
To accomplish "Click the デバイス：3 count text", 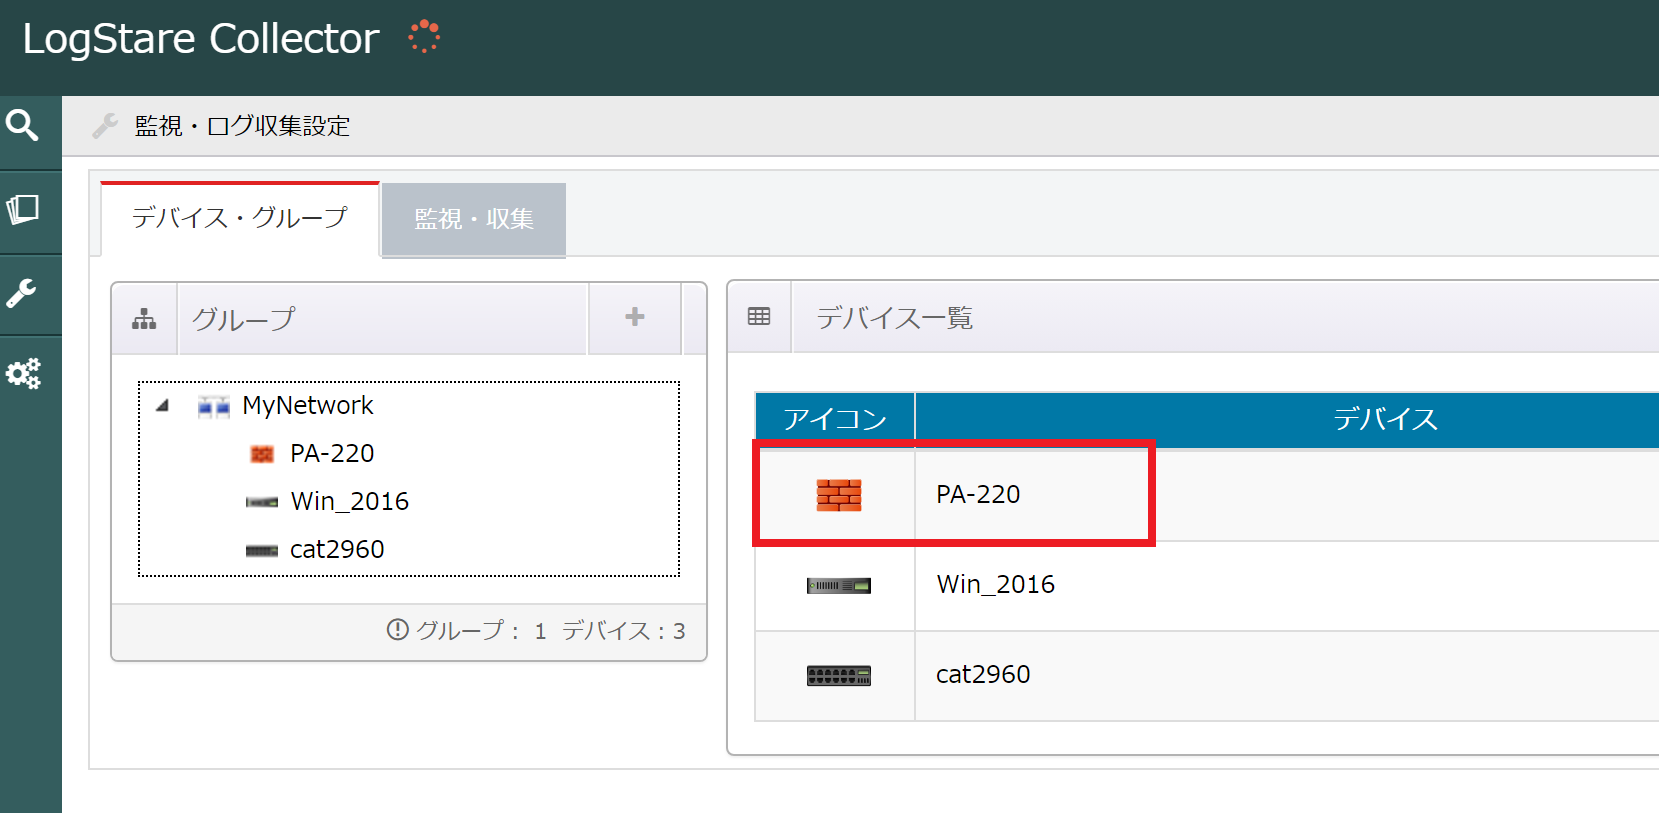I will coord(624,630).
